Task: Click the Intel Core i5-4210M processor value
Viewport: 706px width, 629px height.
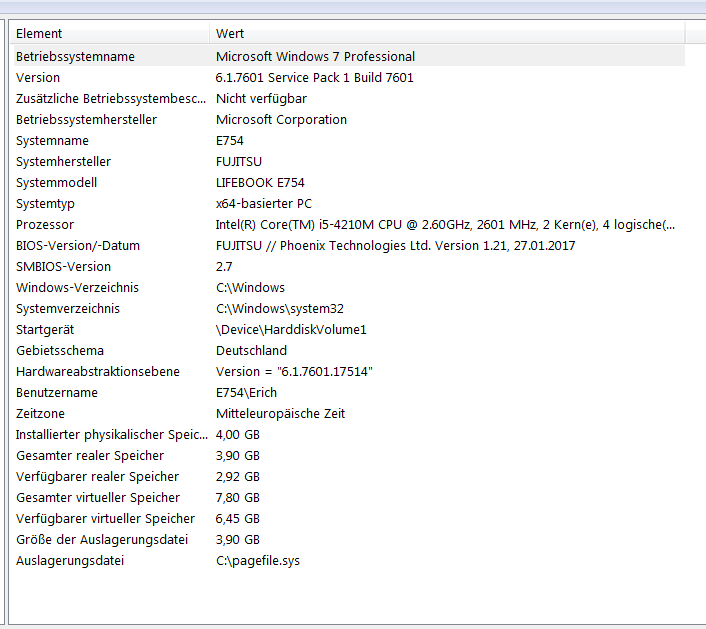Action: pyautogui.click(x=445, y=225)
